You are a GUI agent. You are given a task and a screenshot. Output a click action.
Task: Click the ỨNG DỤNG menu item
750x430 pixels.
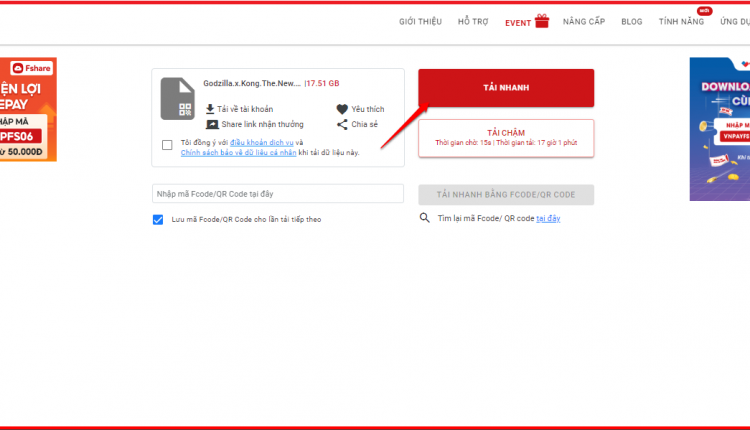[735, 22]
